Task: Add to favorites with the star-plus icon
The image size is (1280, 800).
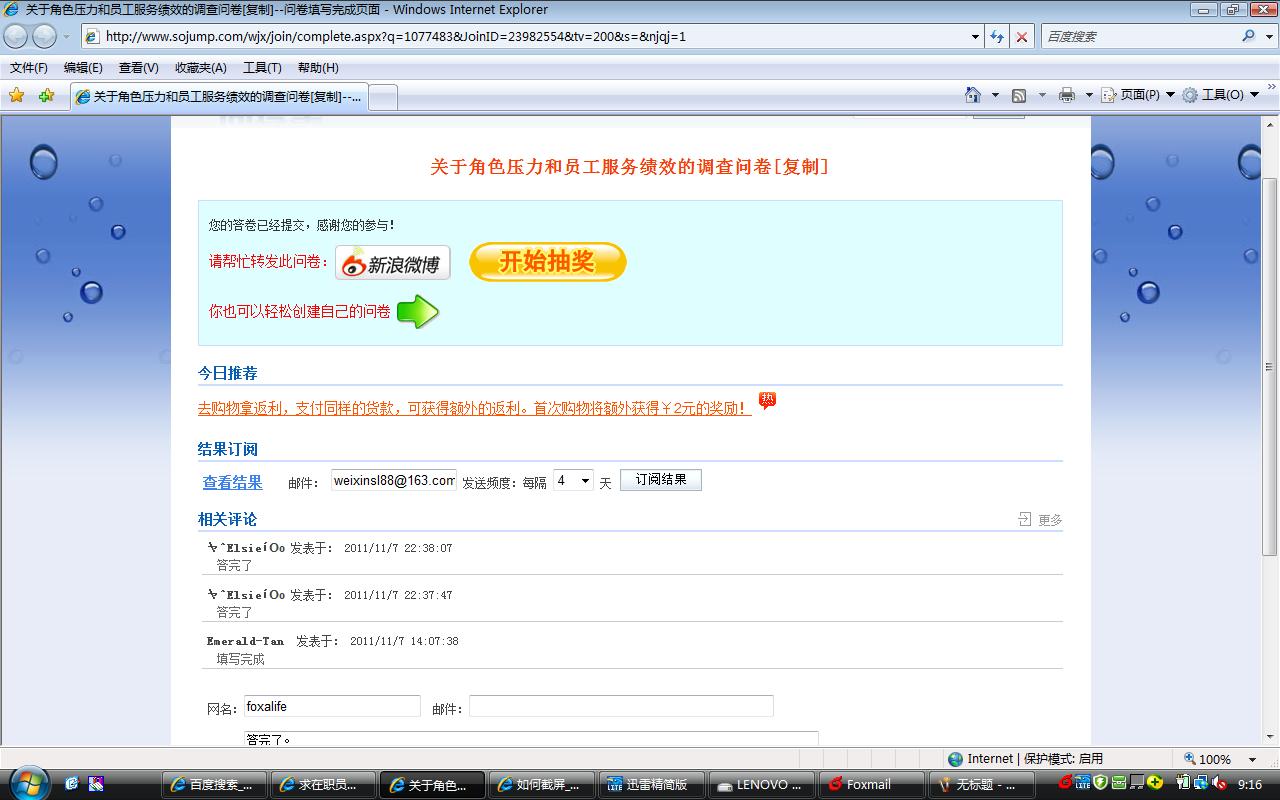Action: (46, 95)
